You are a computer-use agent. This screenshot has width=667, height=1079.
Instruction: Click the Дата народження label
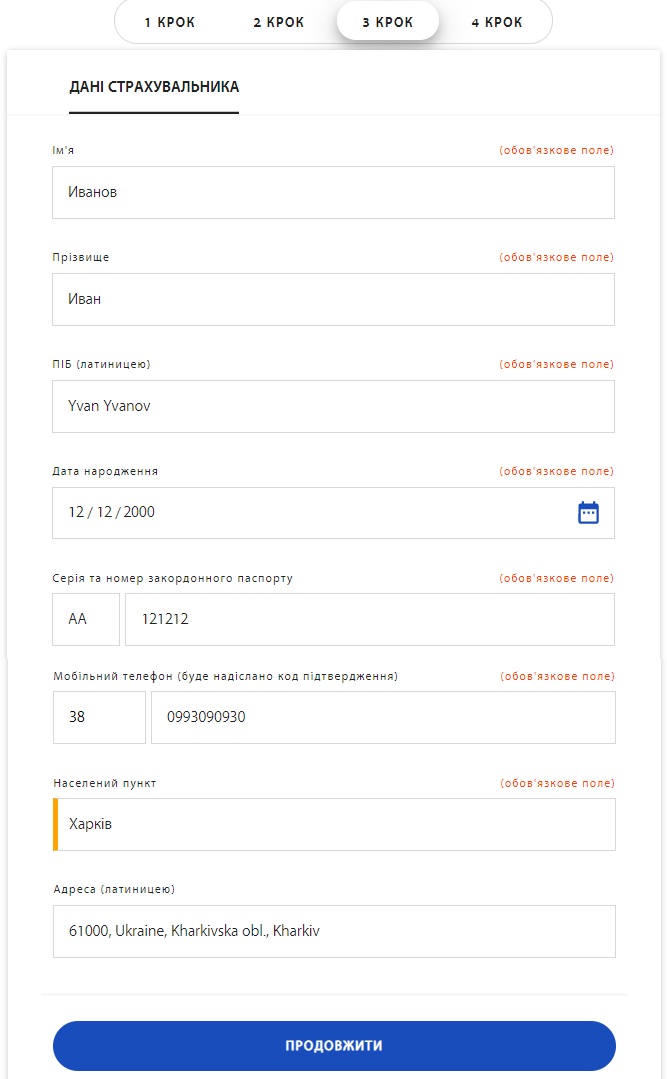pyautogui.click(x=105, y=471)
